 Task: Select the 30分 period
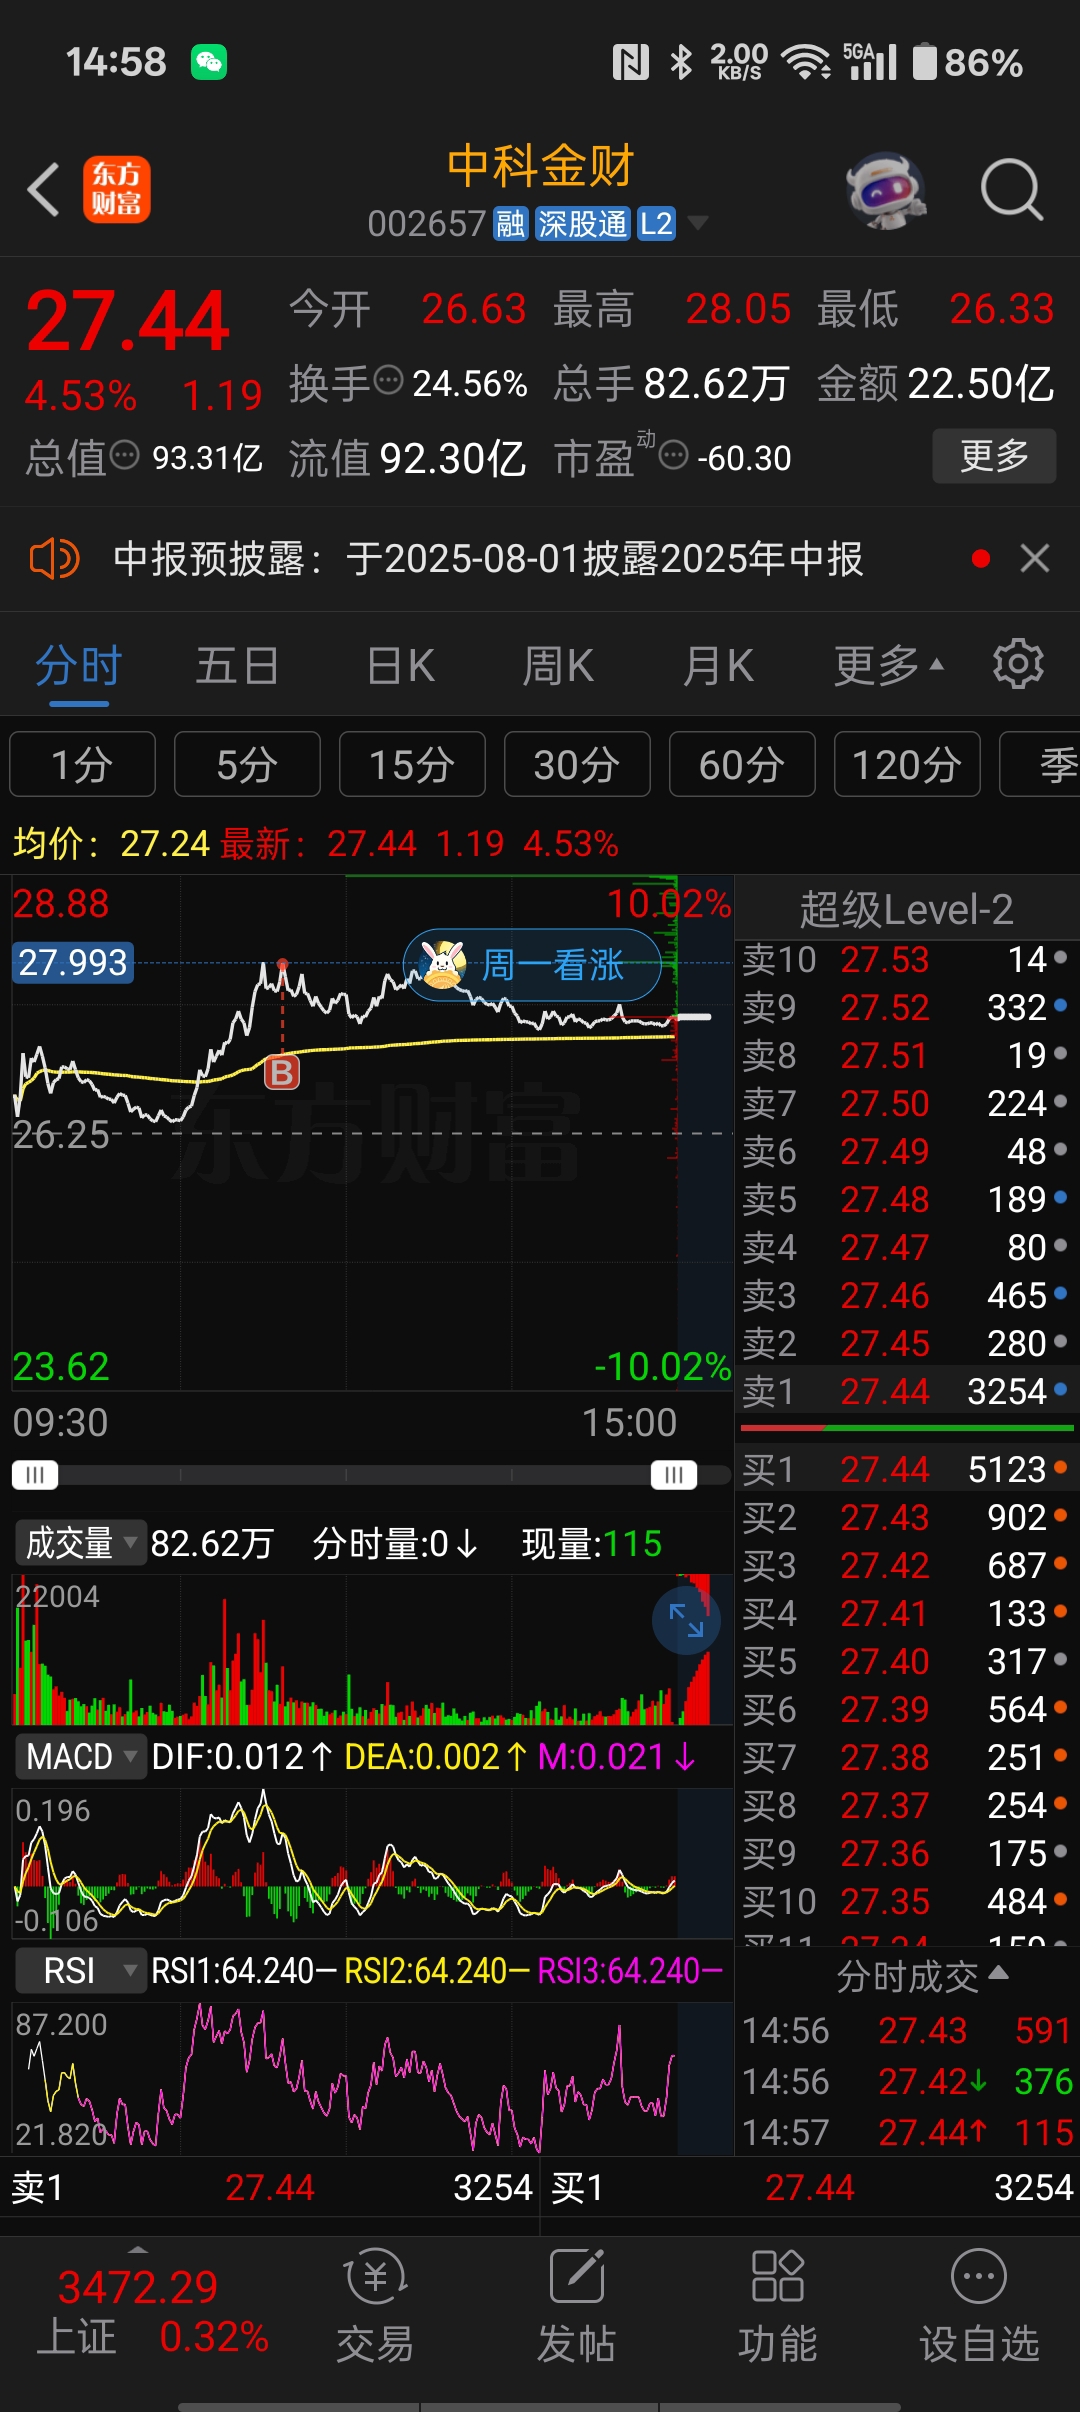[577, 764]
